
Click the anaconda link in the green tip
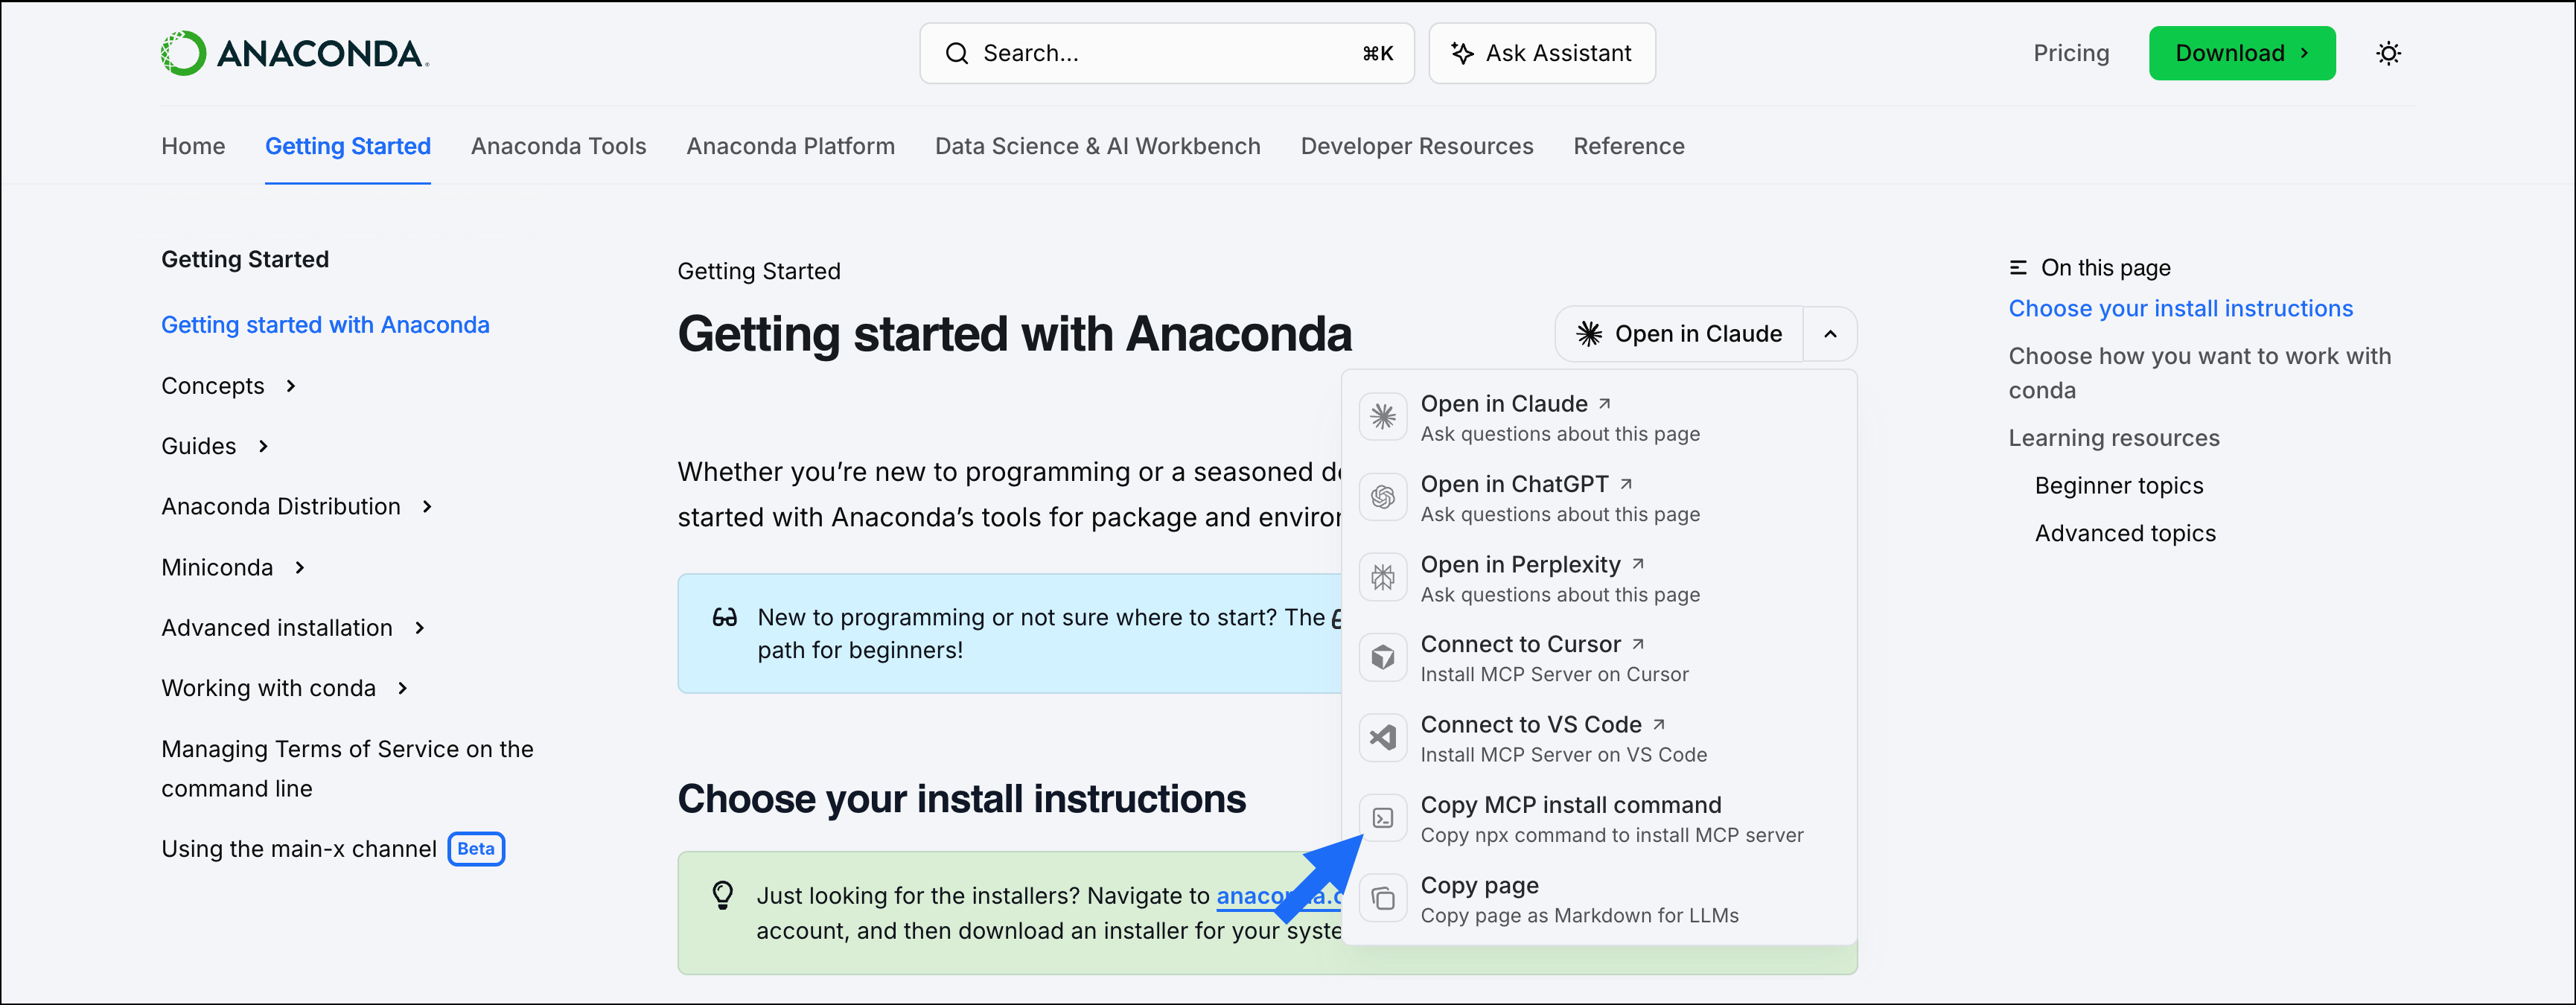pos(1278,896)
